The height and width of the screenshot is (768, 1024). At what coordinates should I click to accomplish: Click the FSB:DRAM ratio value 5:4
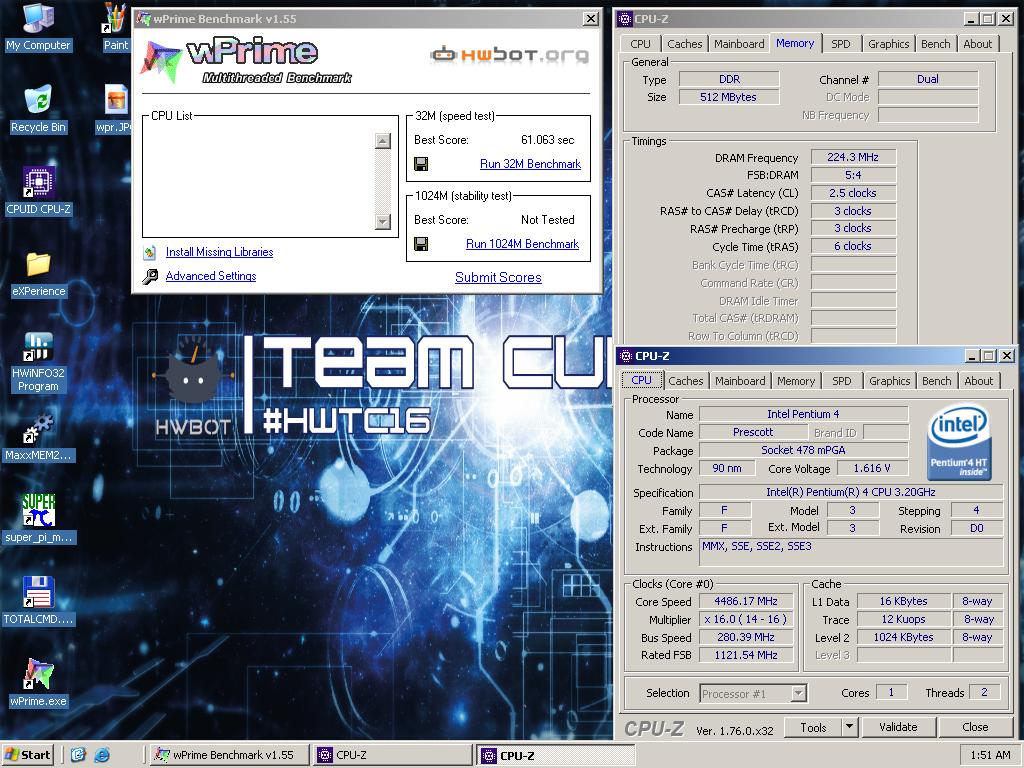pyautogui.click(x=853, y=175)
